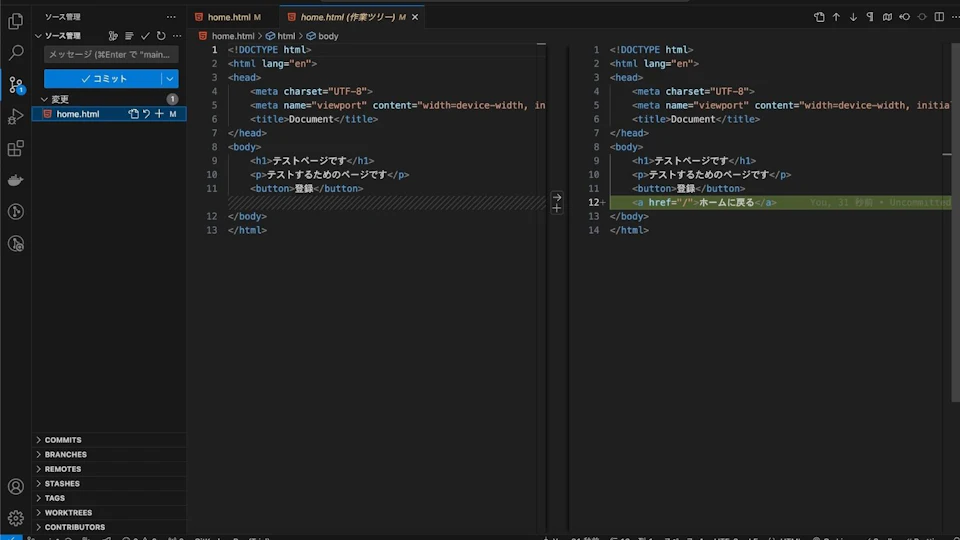Click the checkmark commit icon in header
Screen dimensions: 960x540
(x=145, y=36)
